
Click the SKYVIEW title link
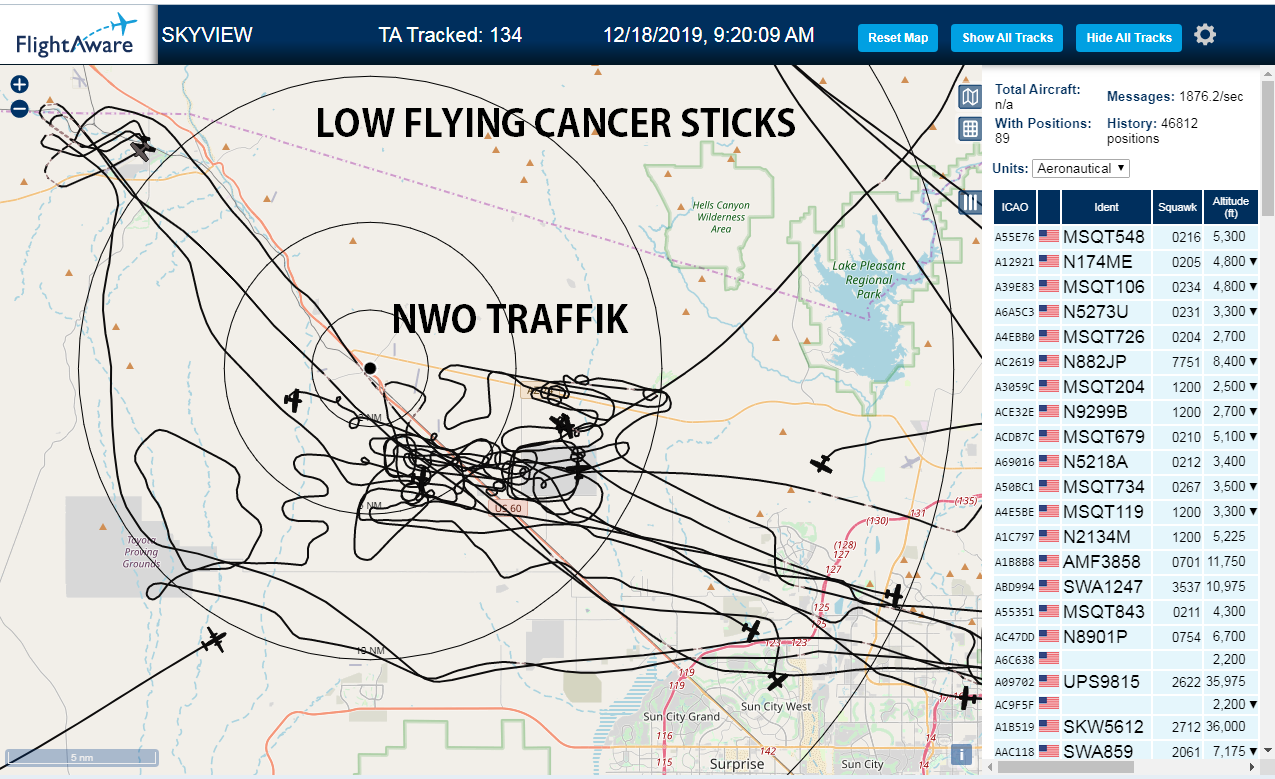[207, 35]
